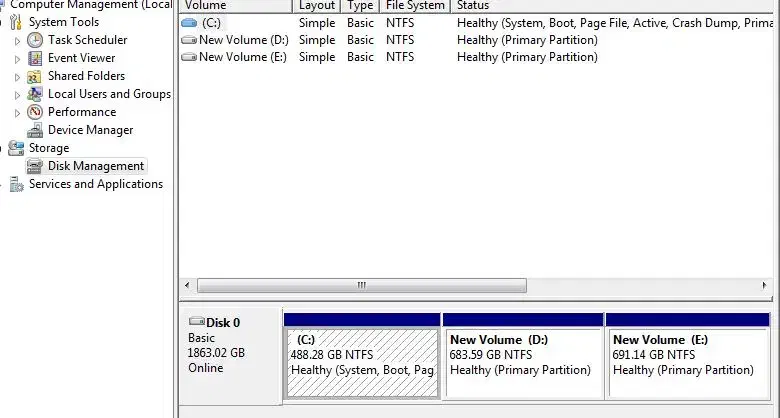This screenshot has width=780, height=418.
Task: Click the Local Users and Groups icon
Action: click(x=35, y=94)
